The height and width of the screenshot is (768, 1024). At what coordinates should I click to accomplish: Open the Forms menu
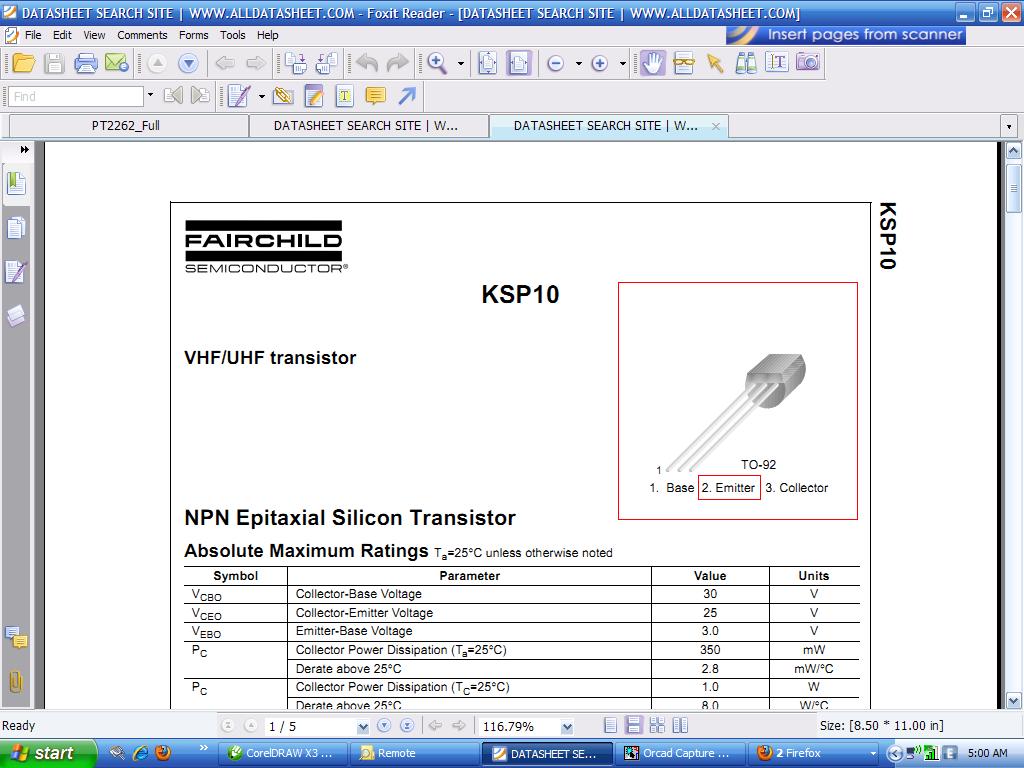pos(193,35)
